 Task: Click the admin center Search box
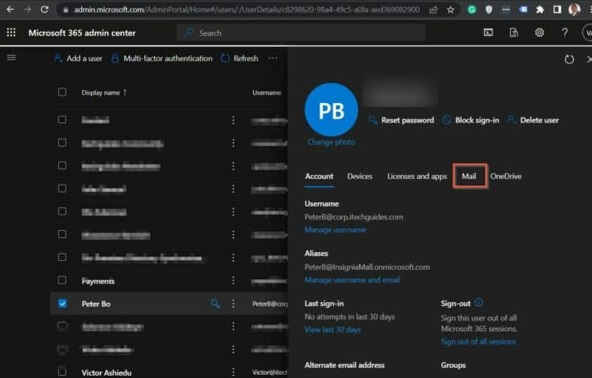click(x=301, y=33)
